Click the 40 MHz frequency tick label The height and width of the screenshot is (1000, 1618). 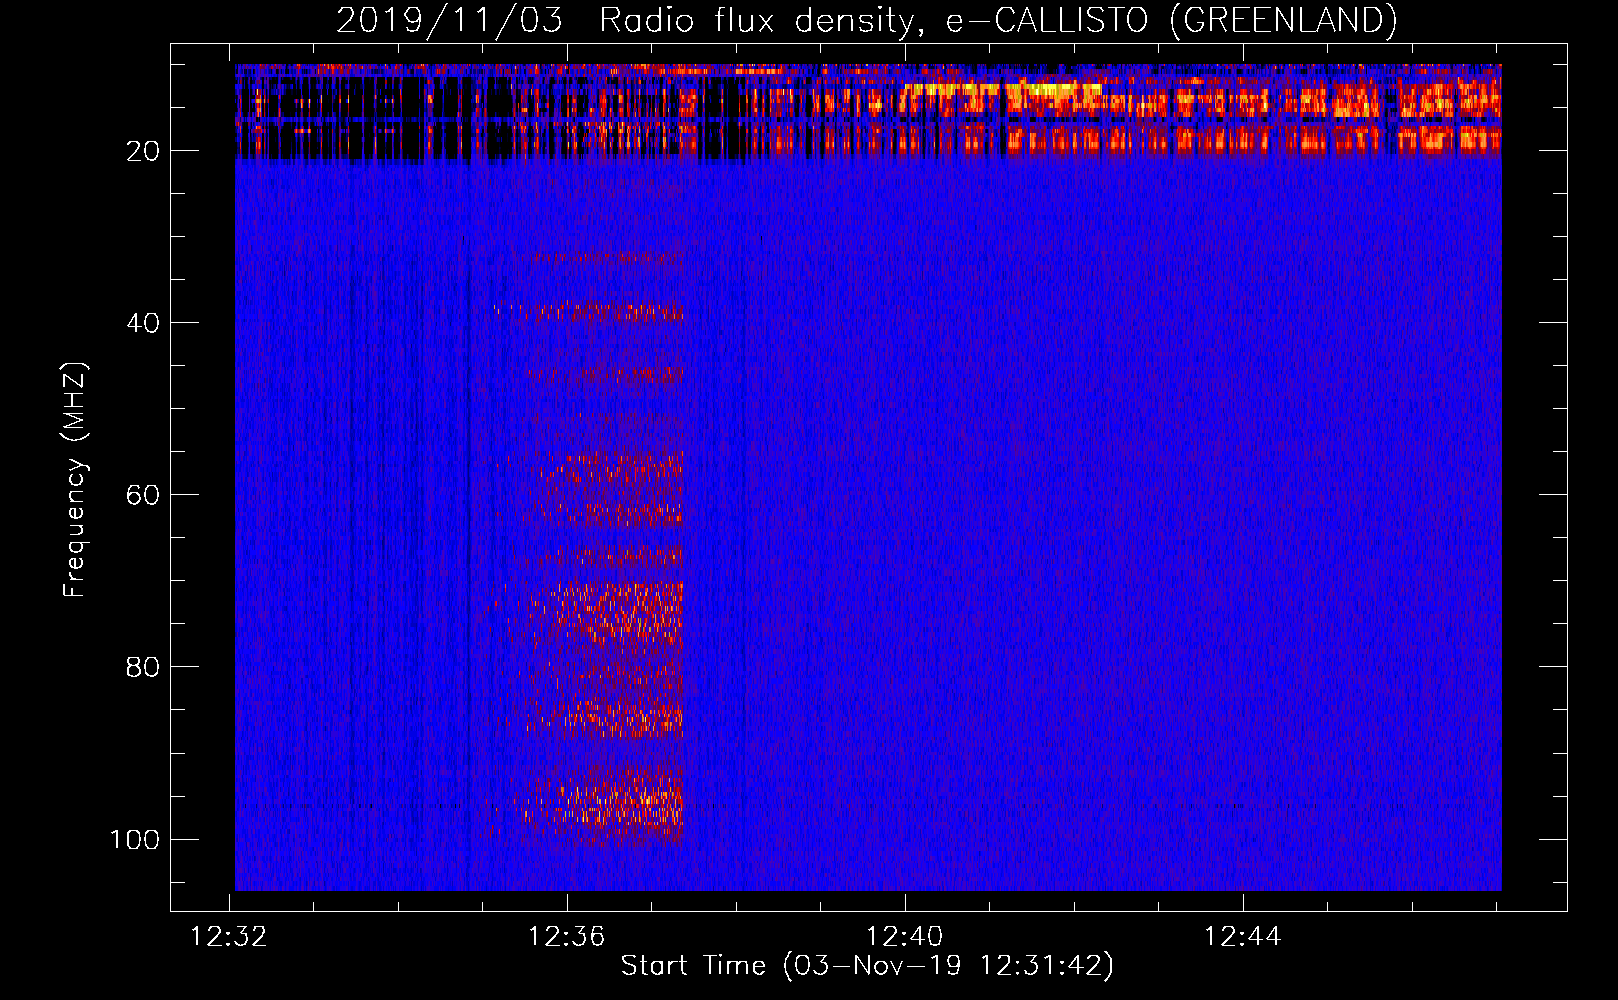(142, 323)
